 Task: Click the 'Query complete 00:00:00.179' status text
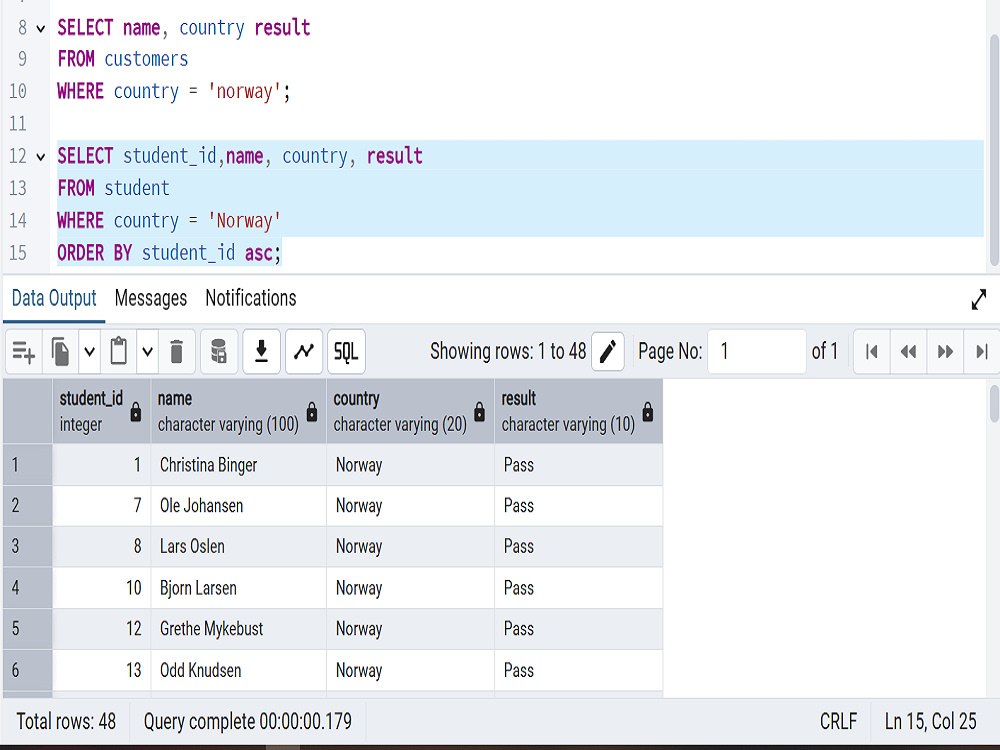247,721
